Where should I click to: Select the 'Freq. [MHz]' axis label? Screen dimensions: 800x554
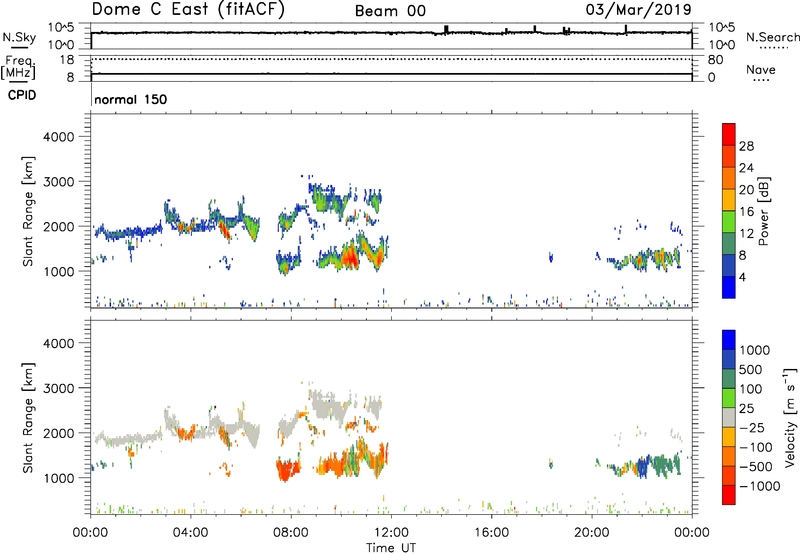[x=18, y=68]
